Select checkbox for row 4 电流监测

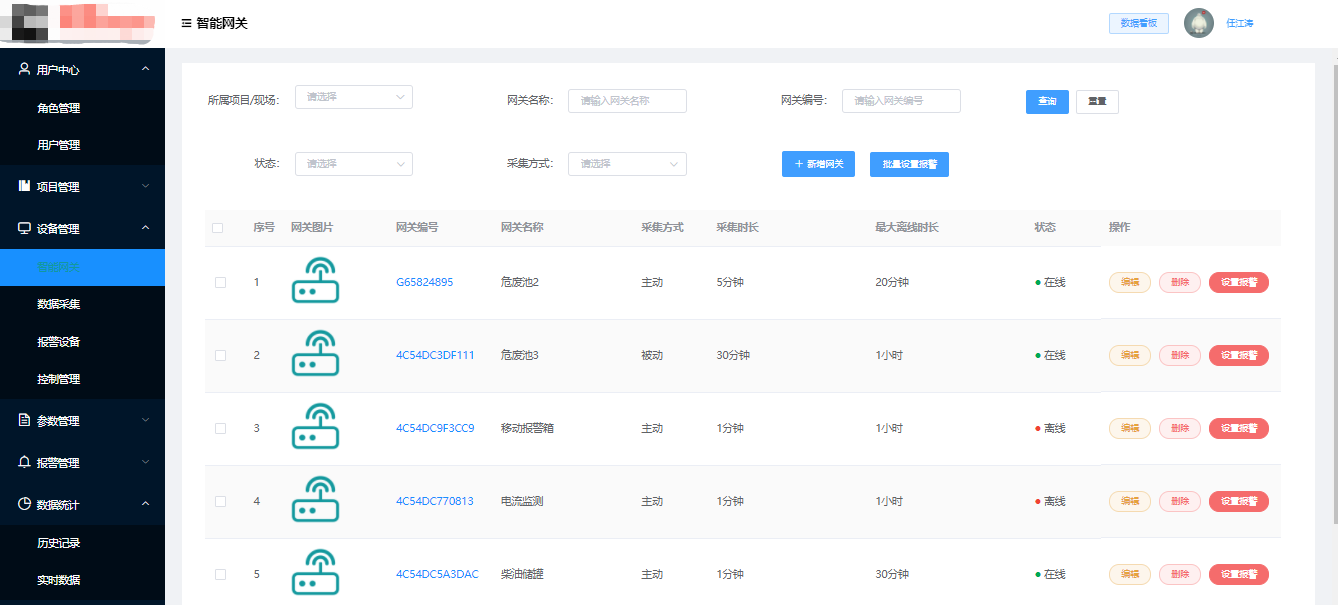point(220,501)
